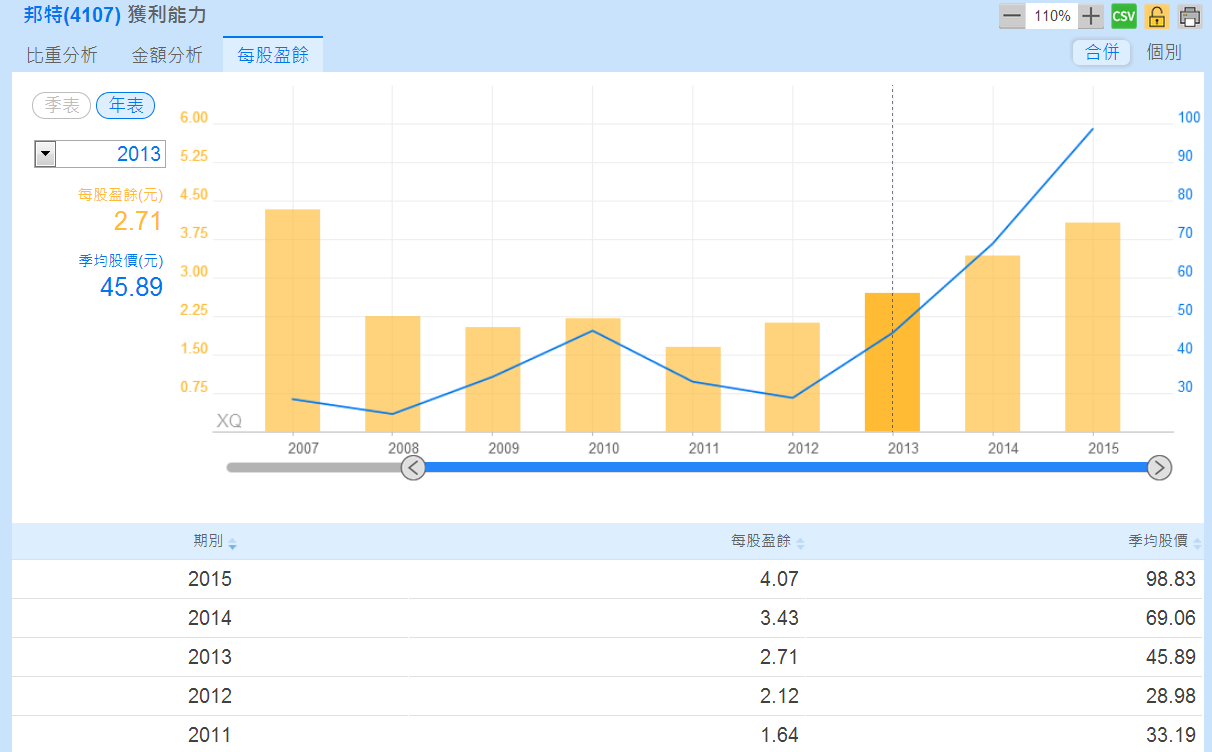
Task: Click the zoom out minus icon
Action: pyautogui.click(x=1012, y=16)
